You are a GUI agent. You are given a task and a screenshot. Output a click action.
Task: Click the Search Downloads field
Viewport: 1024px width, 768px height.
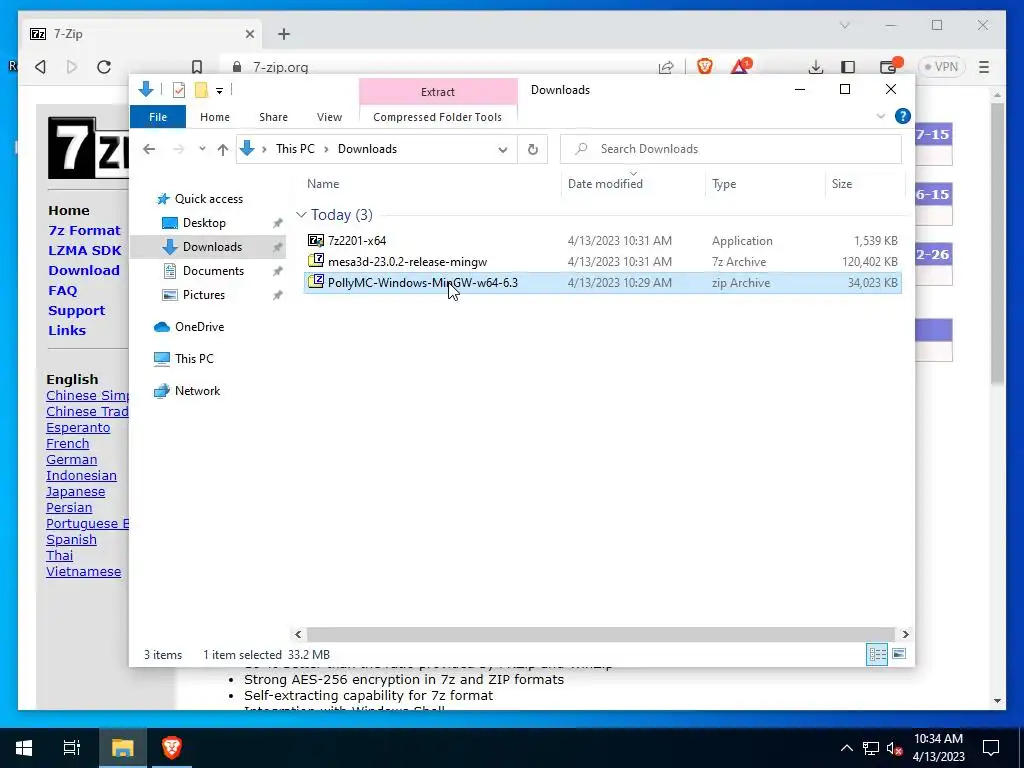coord(731,149)
